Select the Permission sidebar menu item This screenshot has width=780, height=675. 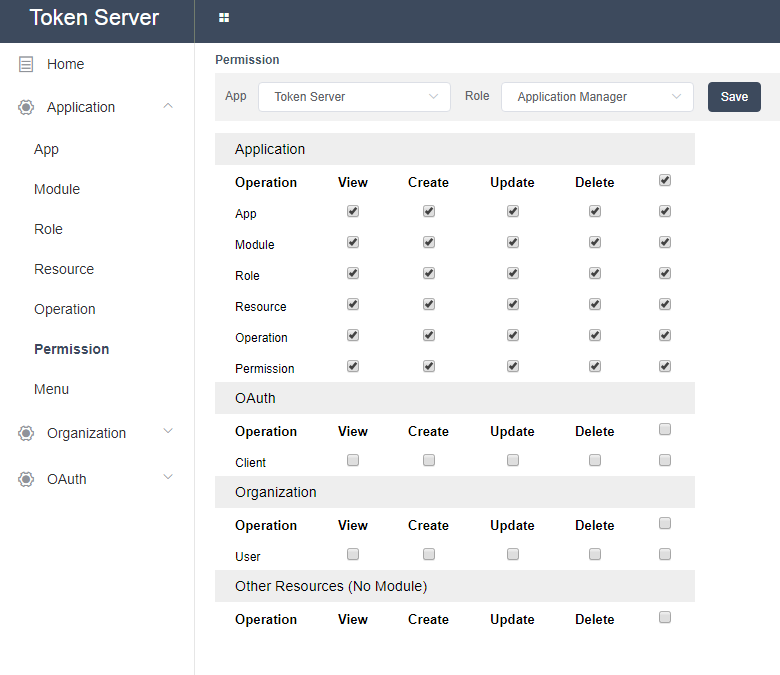coord(72,349)
